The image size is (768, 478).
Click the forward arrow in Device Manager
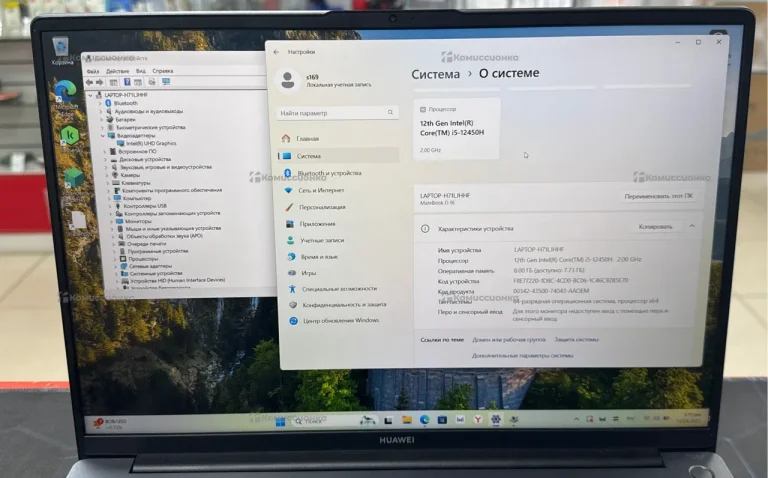(x=99, y=82)
